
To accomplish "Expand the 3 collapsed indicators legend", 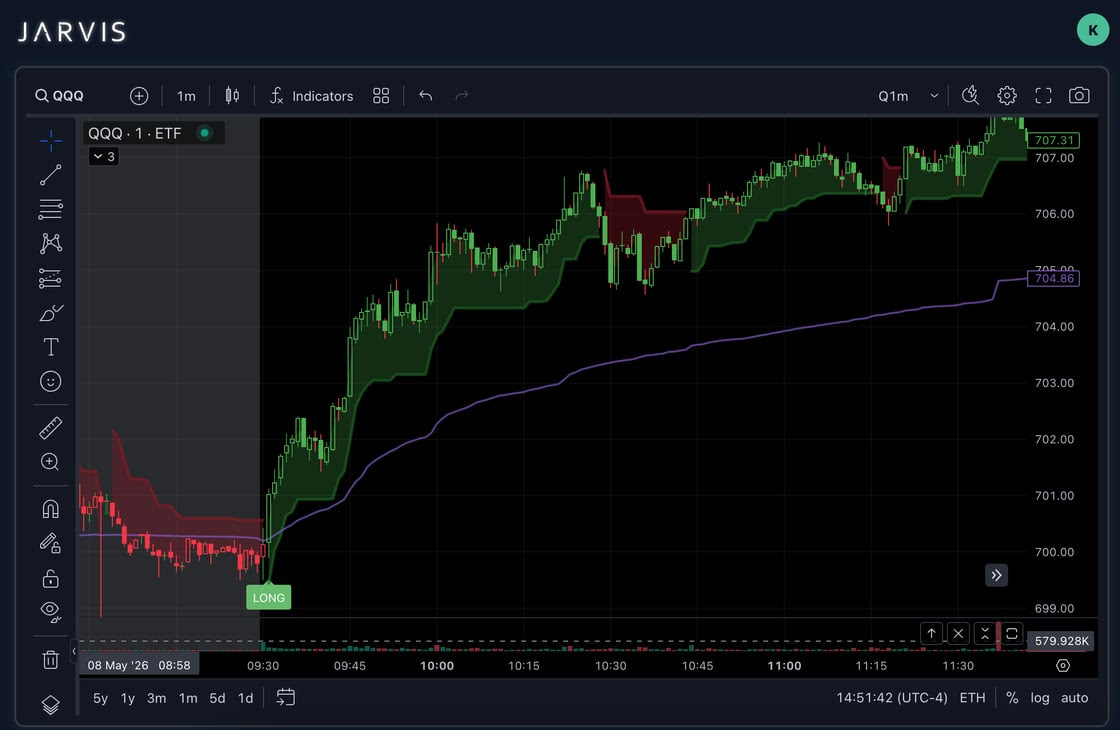I will point(104,156).
